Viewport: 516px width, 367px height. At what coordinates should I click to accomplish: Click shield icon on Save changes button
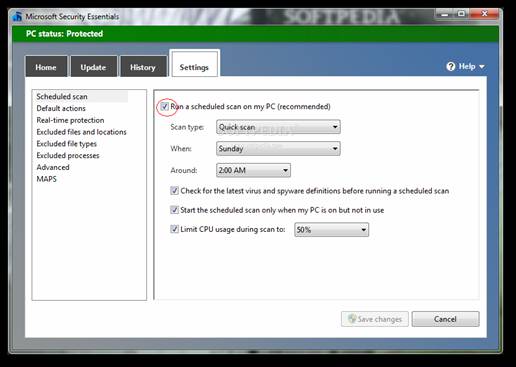pyautogui.click(x=352, y=319)
